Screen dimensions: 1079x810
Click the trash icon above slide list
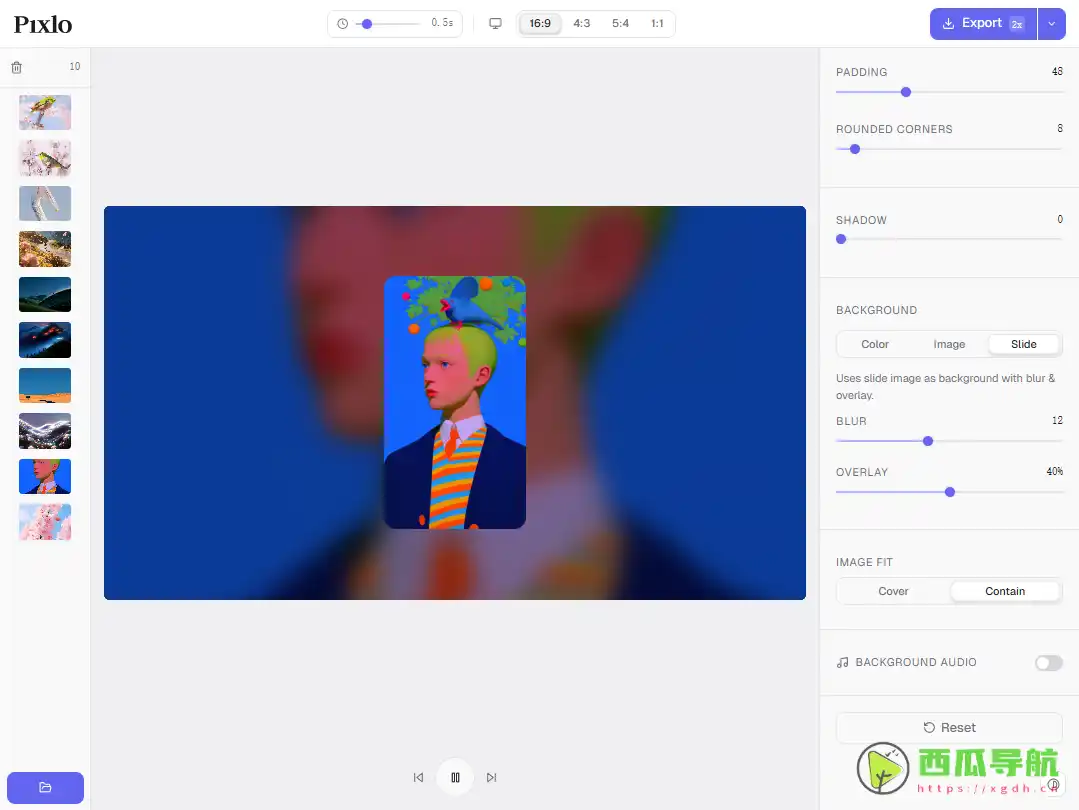[16, 66]
